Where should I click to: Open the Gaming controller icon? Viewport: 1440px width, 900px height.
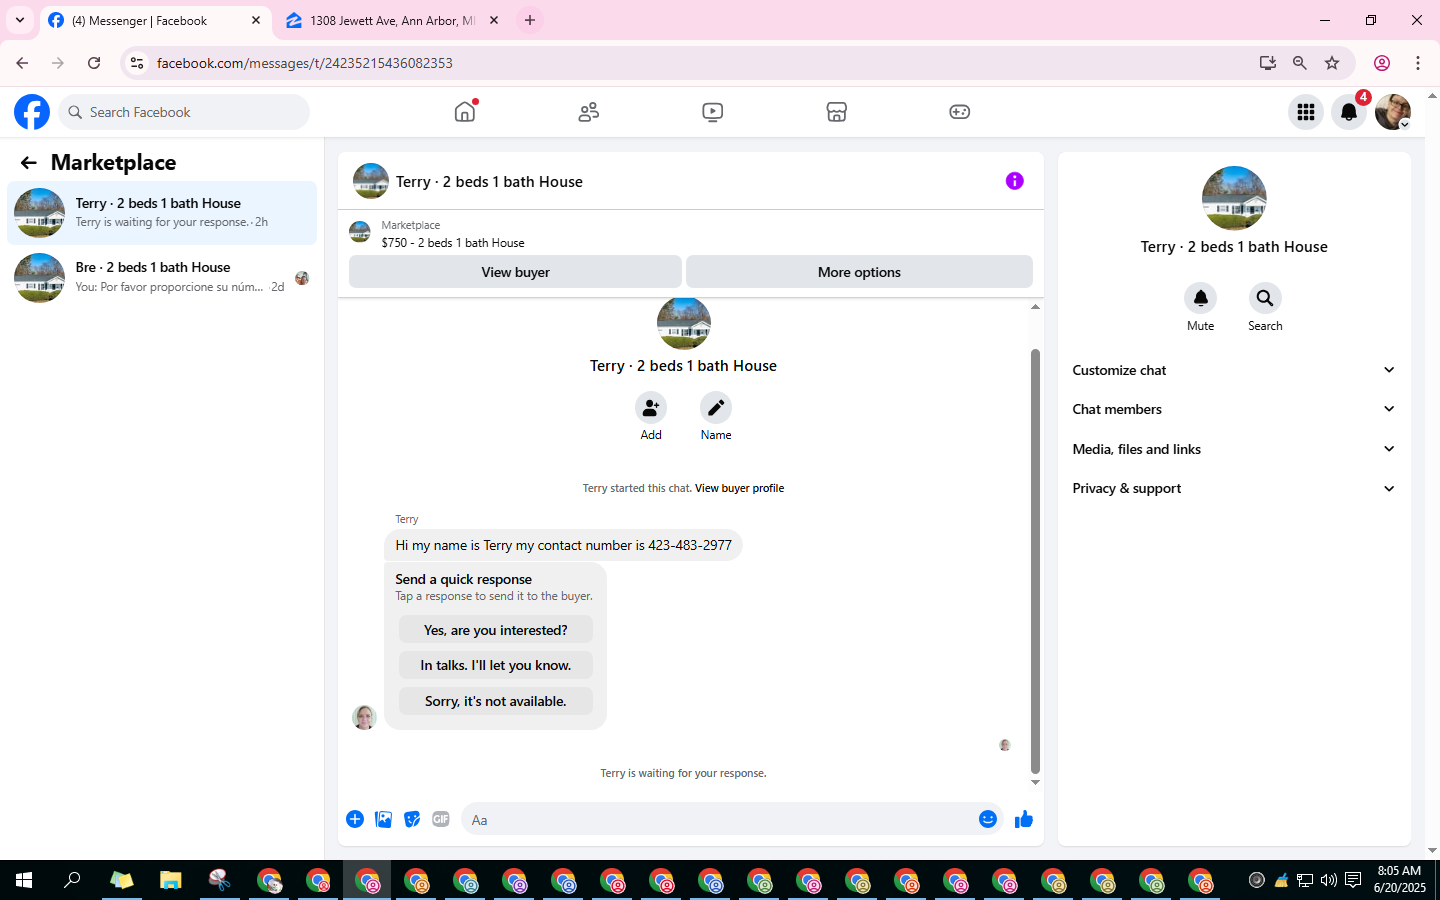click(960, 112)
